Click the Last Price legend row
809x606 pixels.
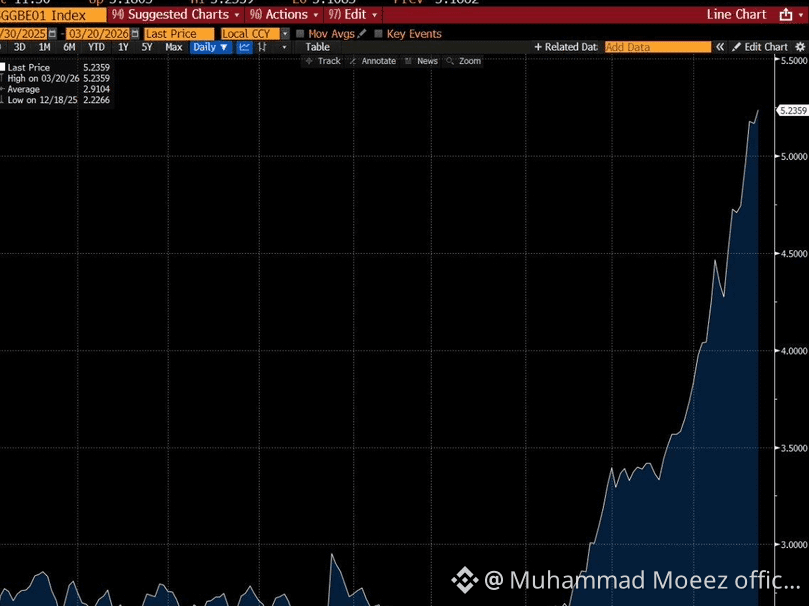[55, 67]
